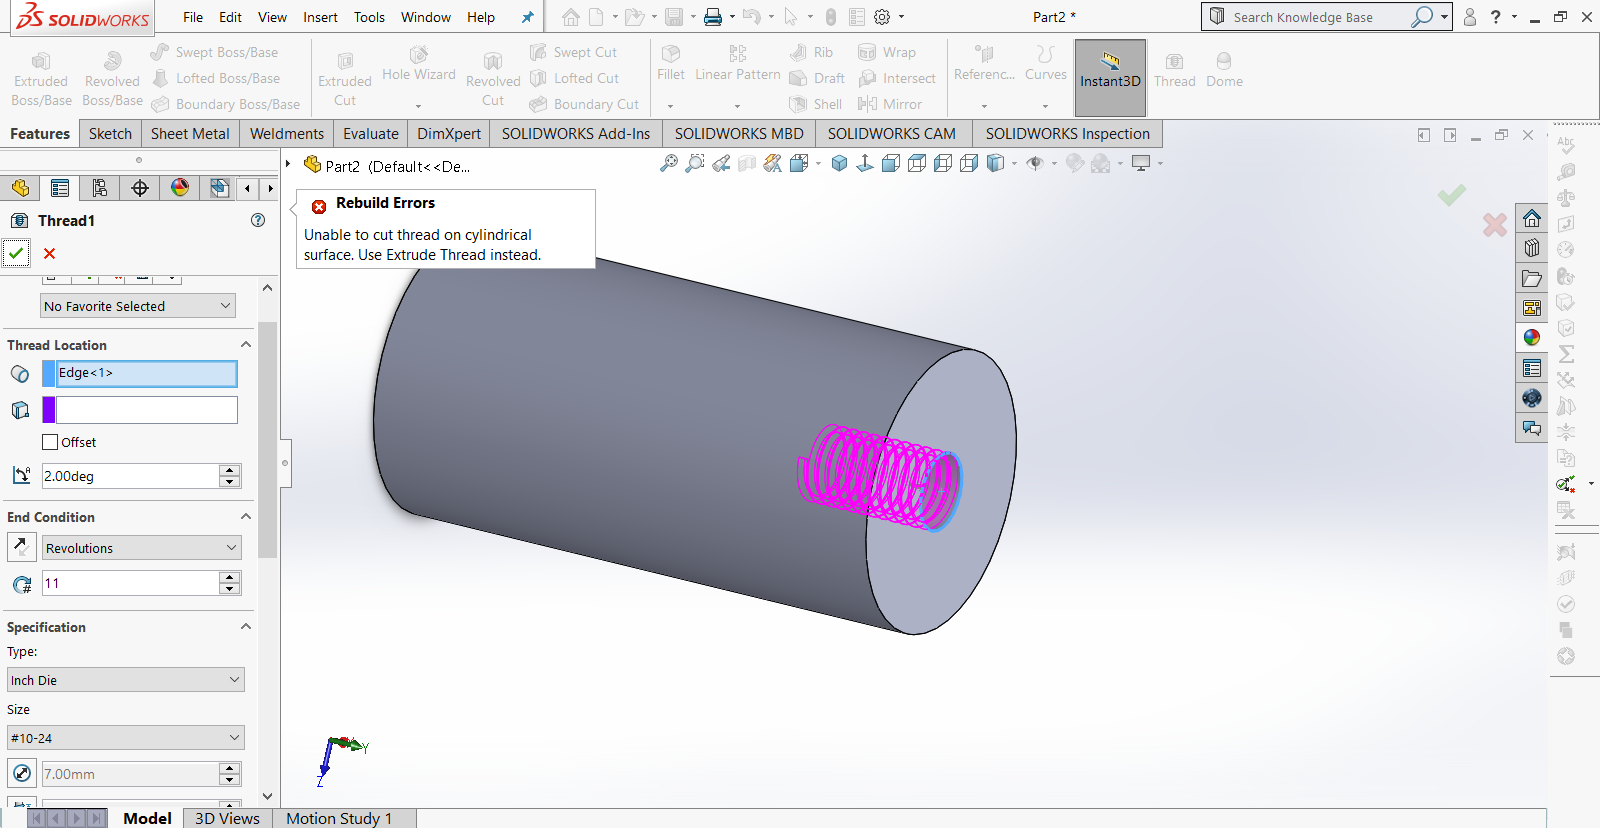Open the File Explorer folder task pane icon

point(1532,278)
